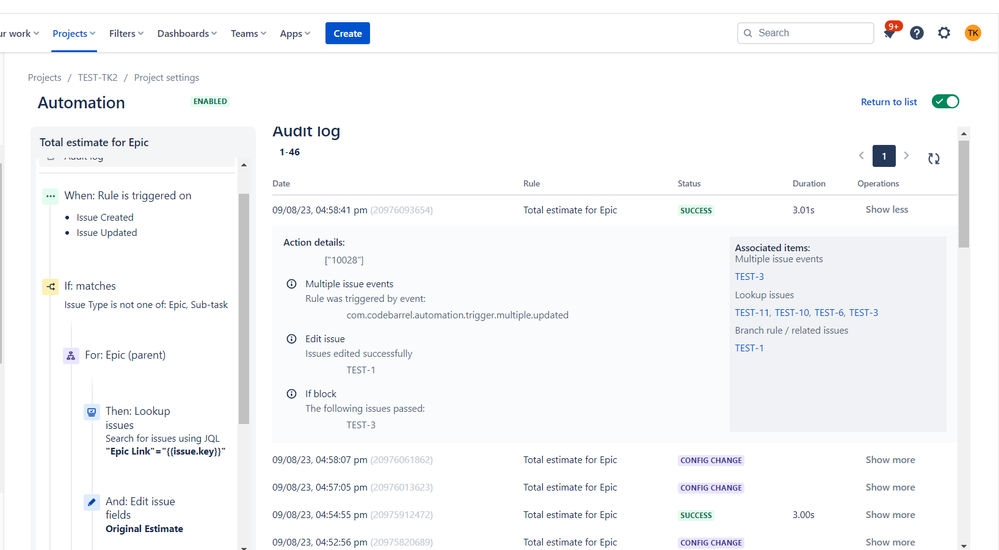The height and width of the screenshot is (550, 999).
Task: Select the If: matches condition component
Action: point(90,287)
